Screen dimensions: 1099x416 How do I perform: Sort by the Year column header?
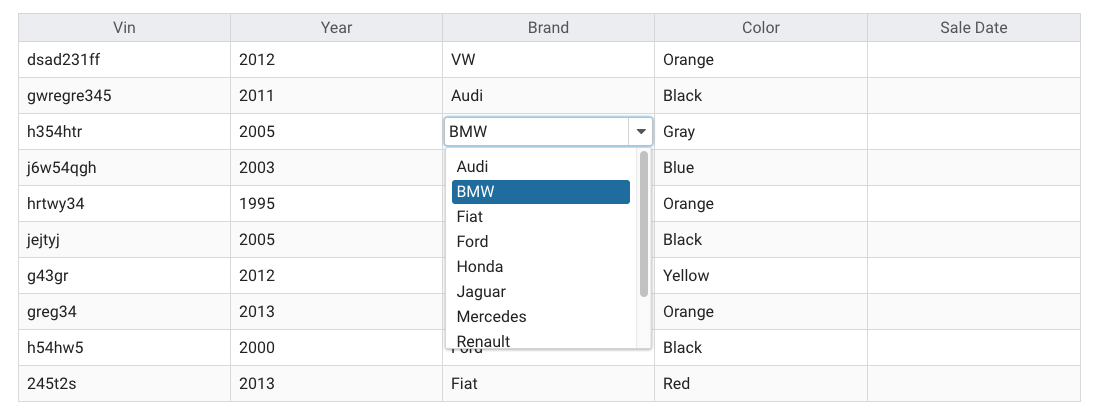point(336,27)
